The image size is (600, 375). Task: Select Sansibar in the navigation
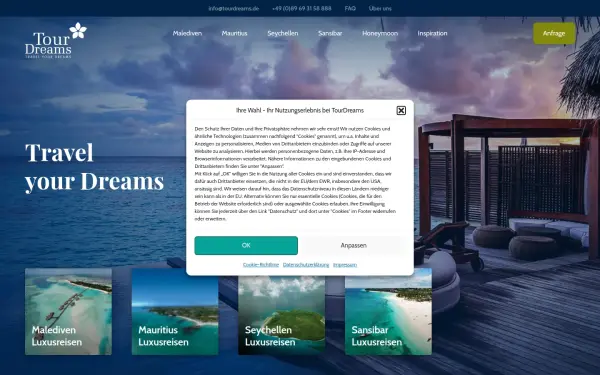click(x=330, y=33)
